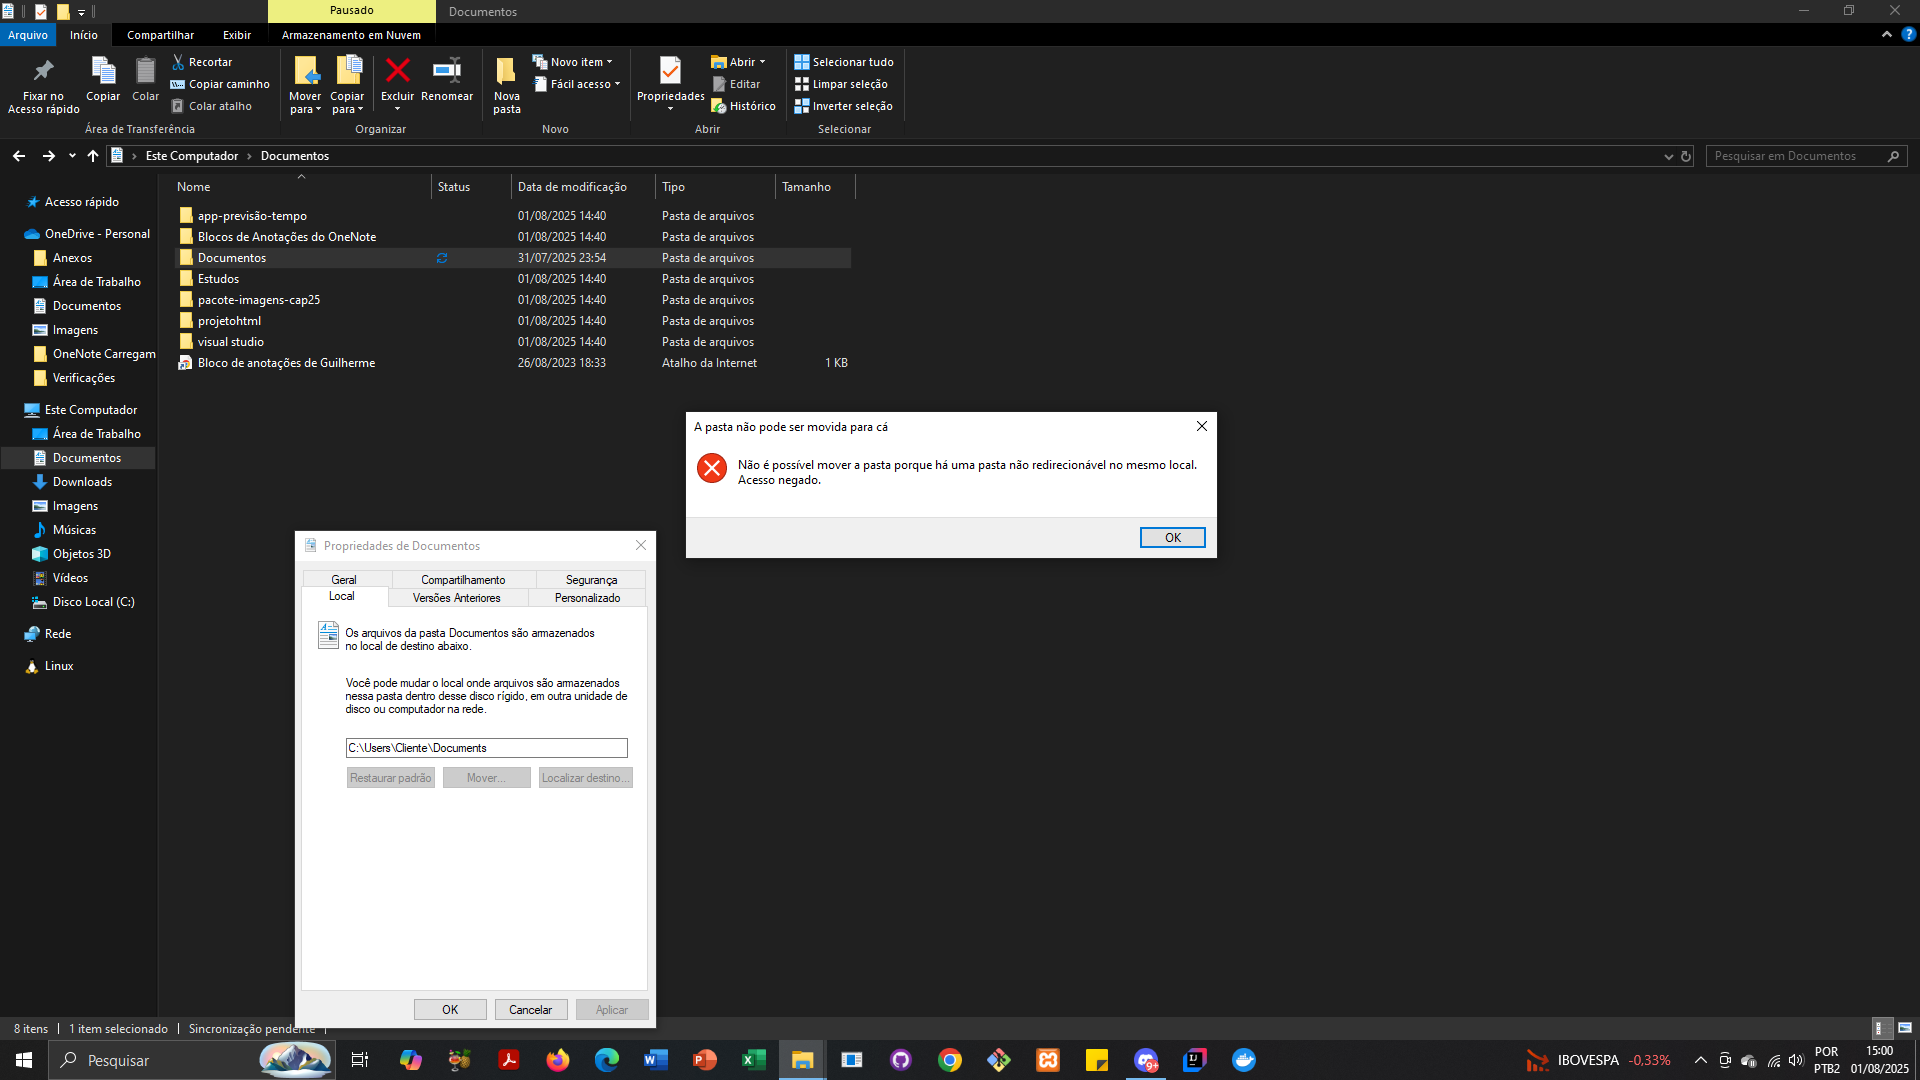Click the red Excluir X icon
This screenshot has height=1080, width=1920.
397,70
